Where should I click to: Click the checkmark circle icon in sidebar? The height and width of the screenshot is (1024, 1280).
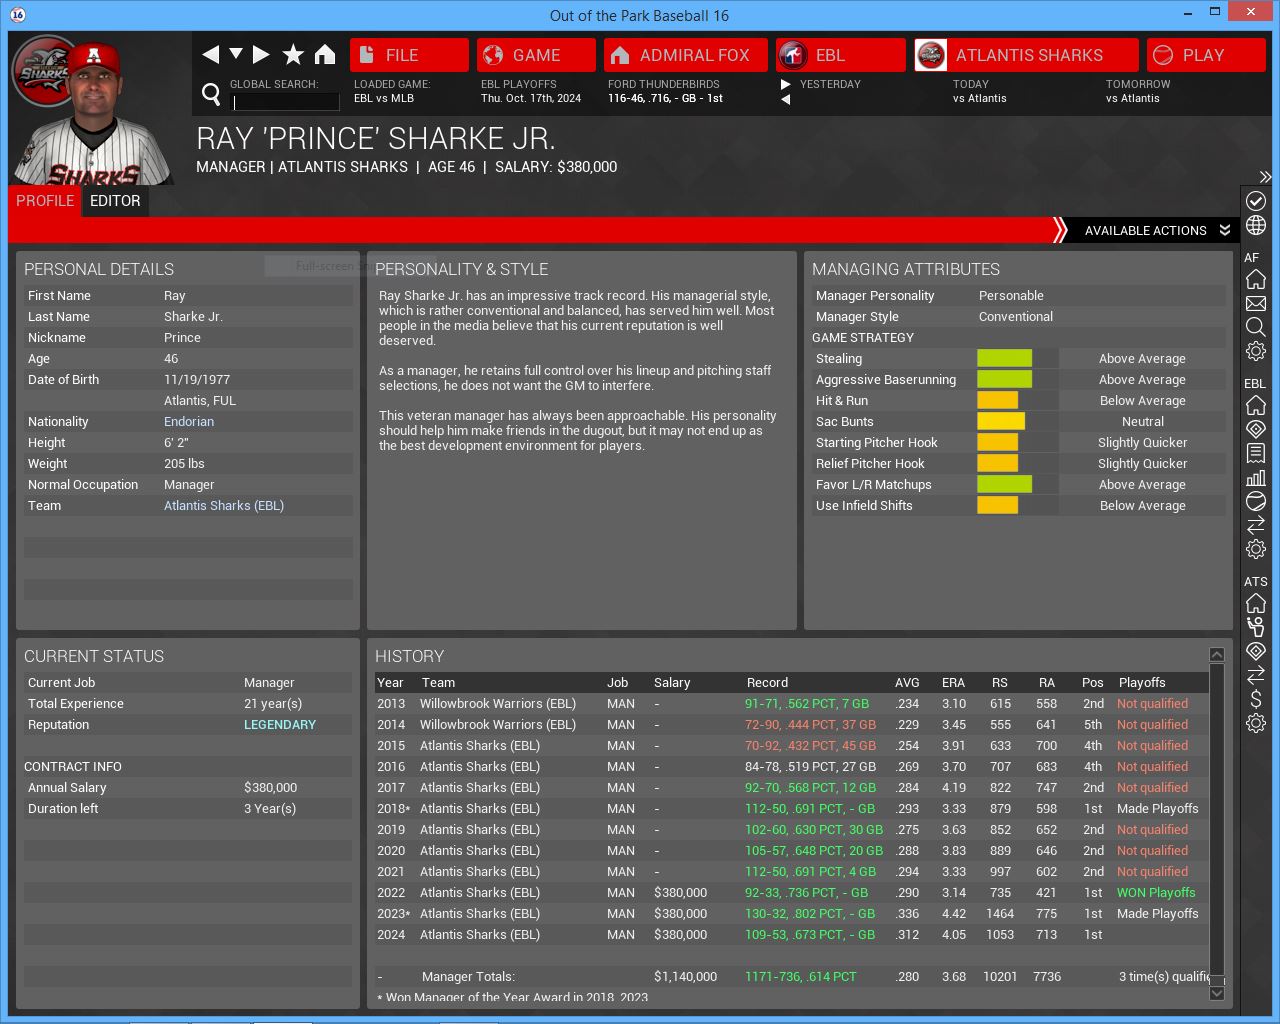click(1256, 201)
